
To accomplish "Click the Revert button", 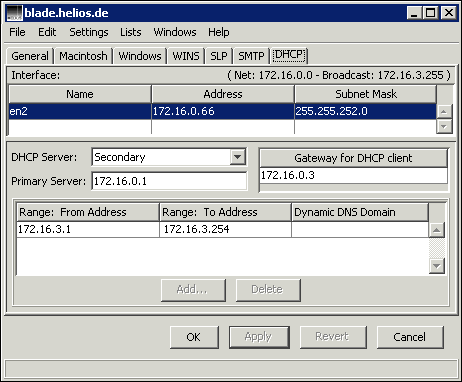I will pos(333,337).
